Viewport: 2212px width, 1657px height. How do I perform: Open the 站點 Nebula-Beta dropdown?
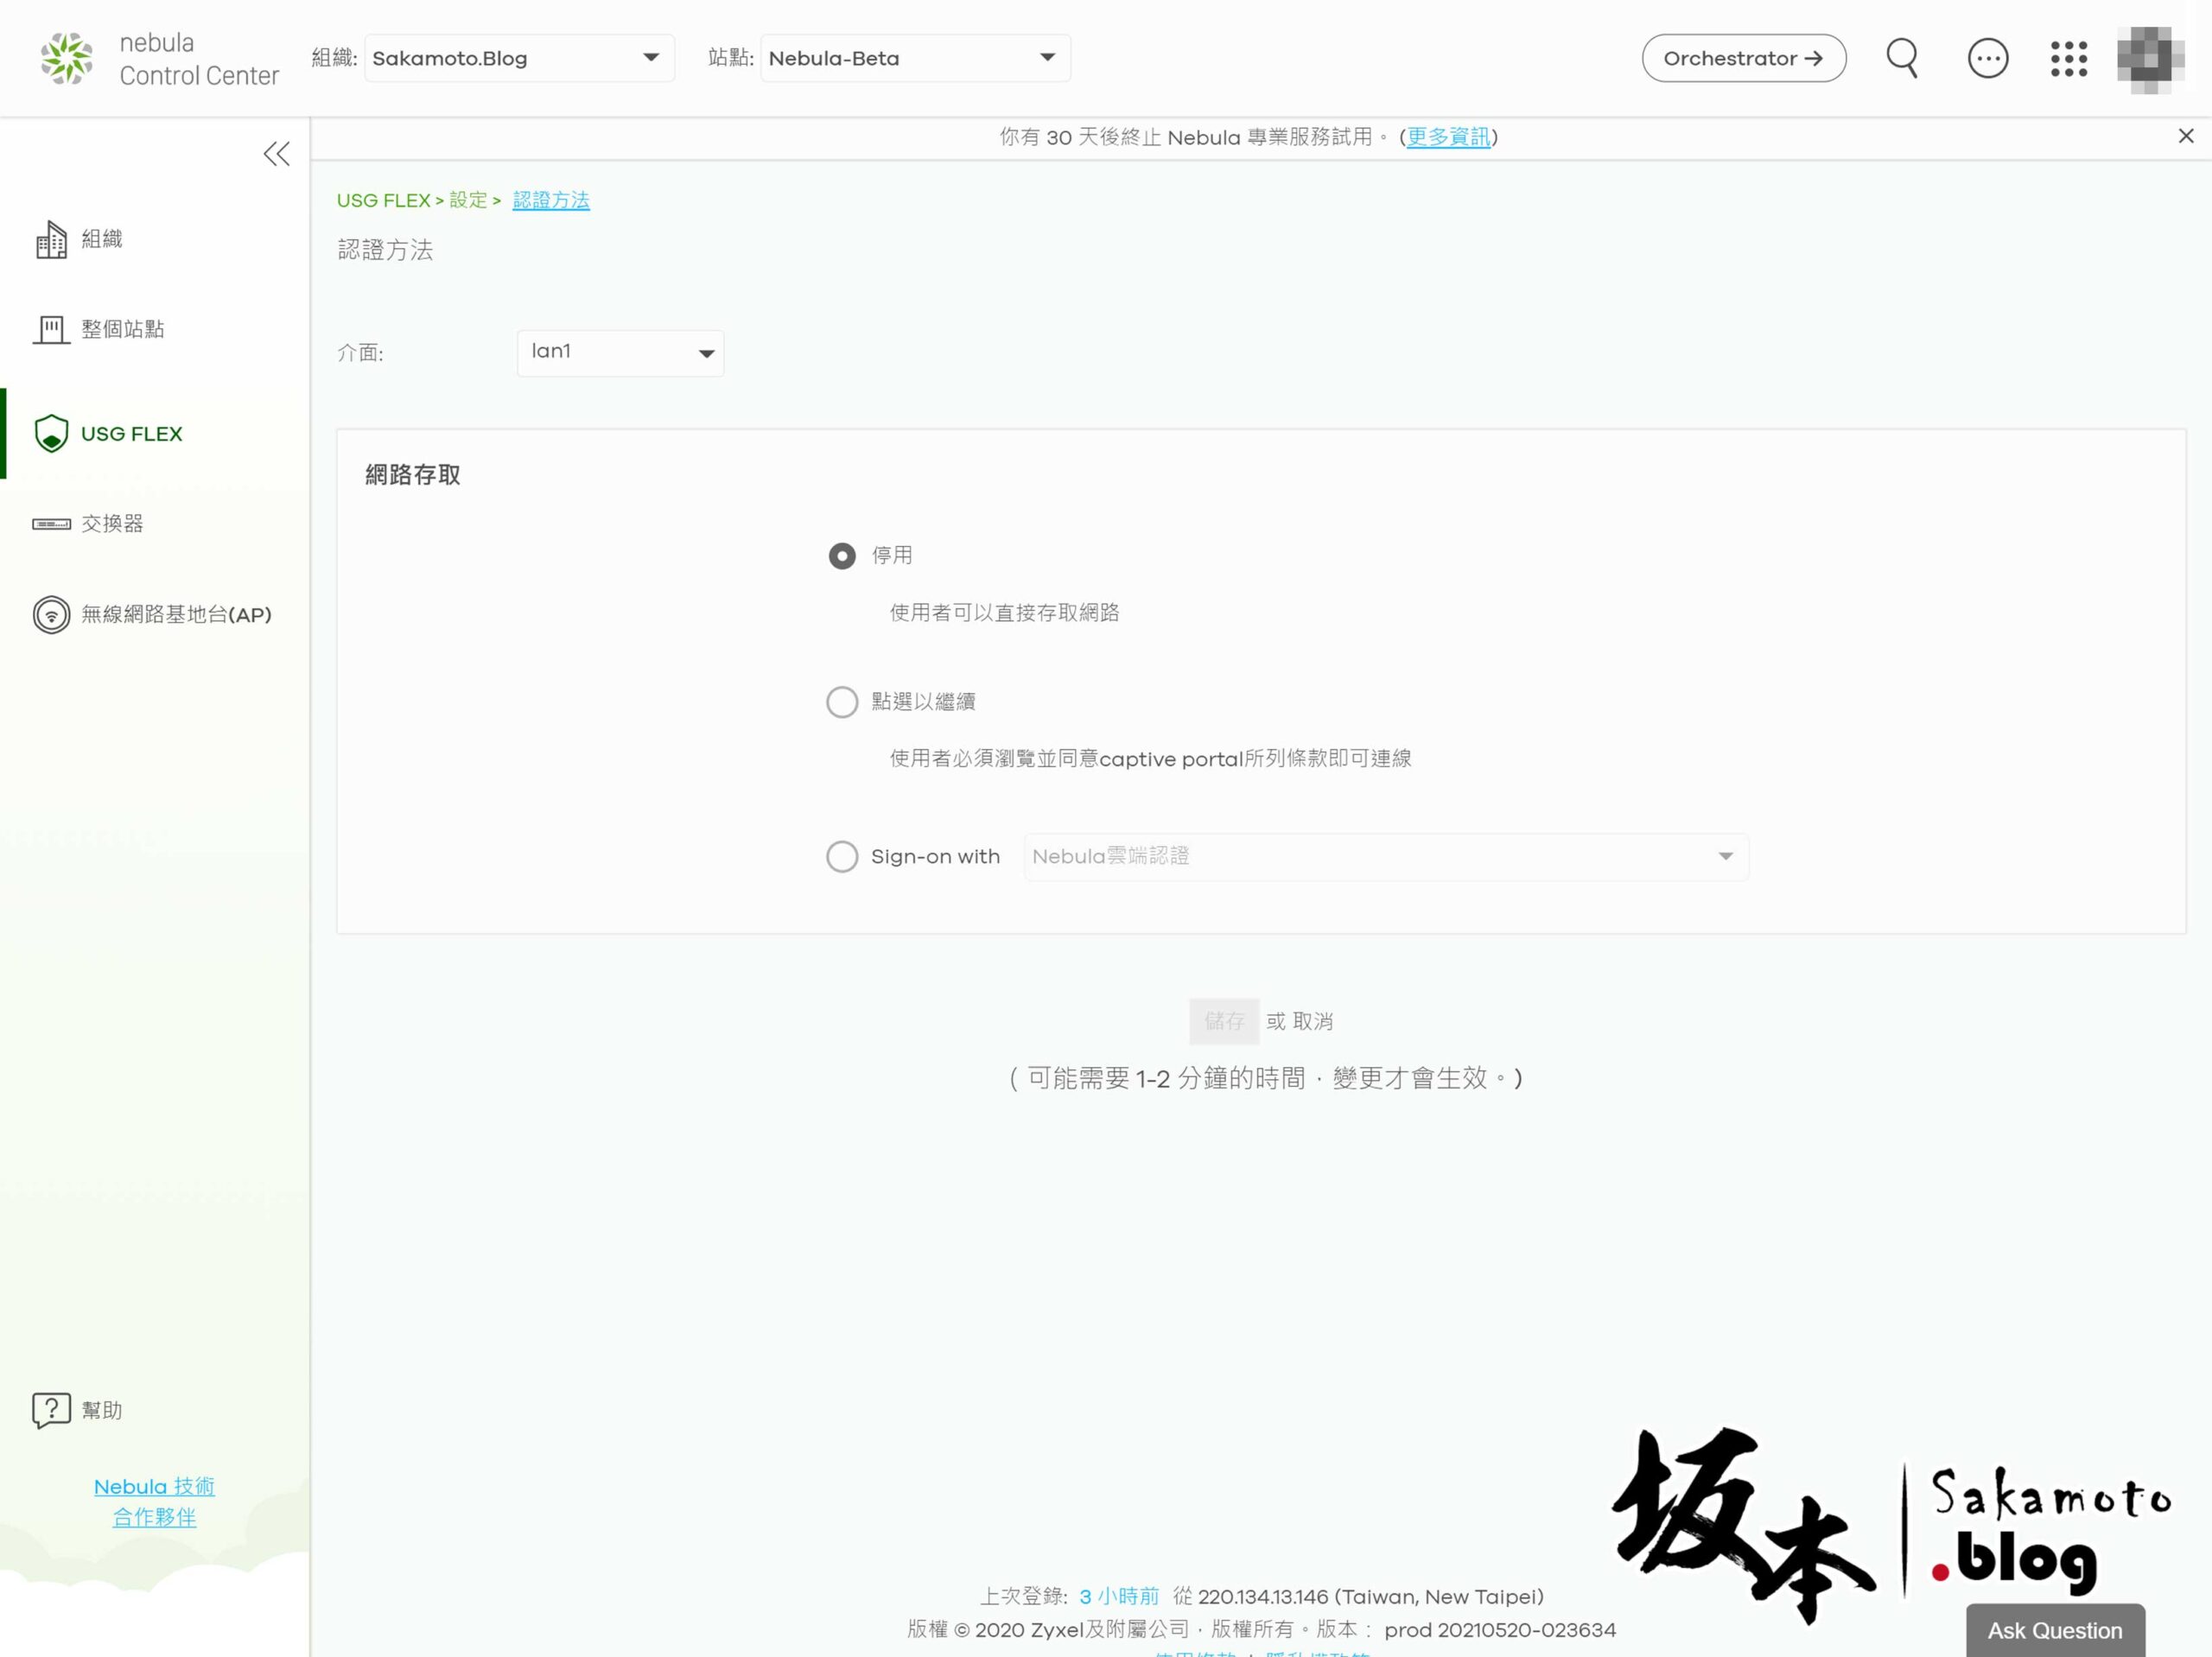(915, 58)
